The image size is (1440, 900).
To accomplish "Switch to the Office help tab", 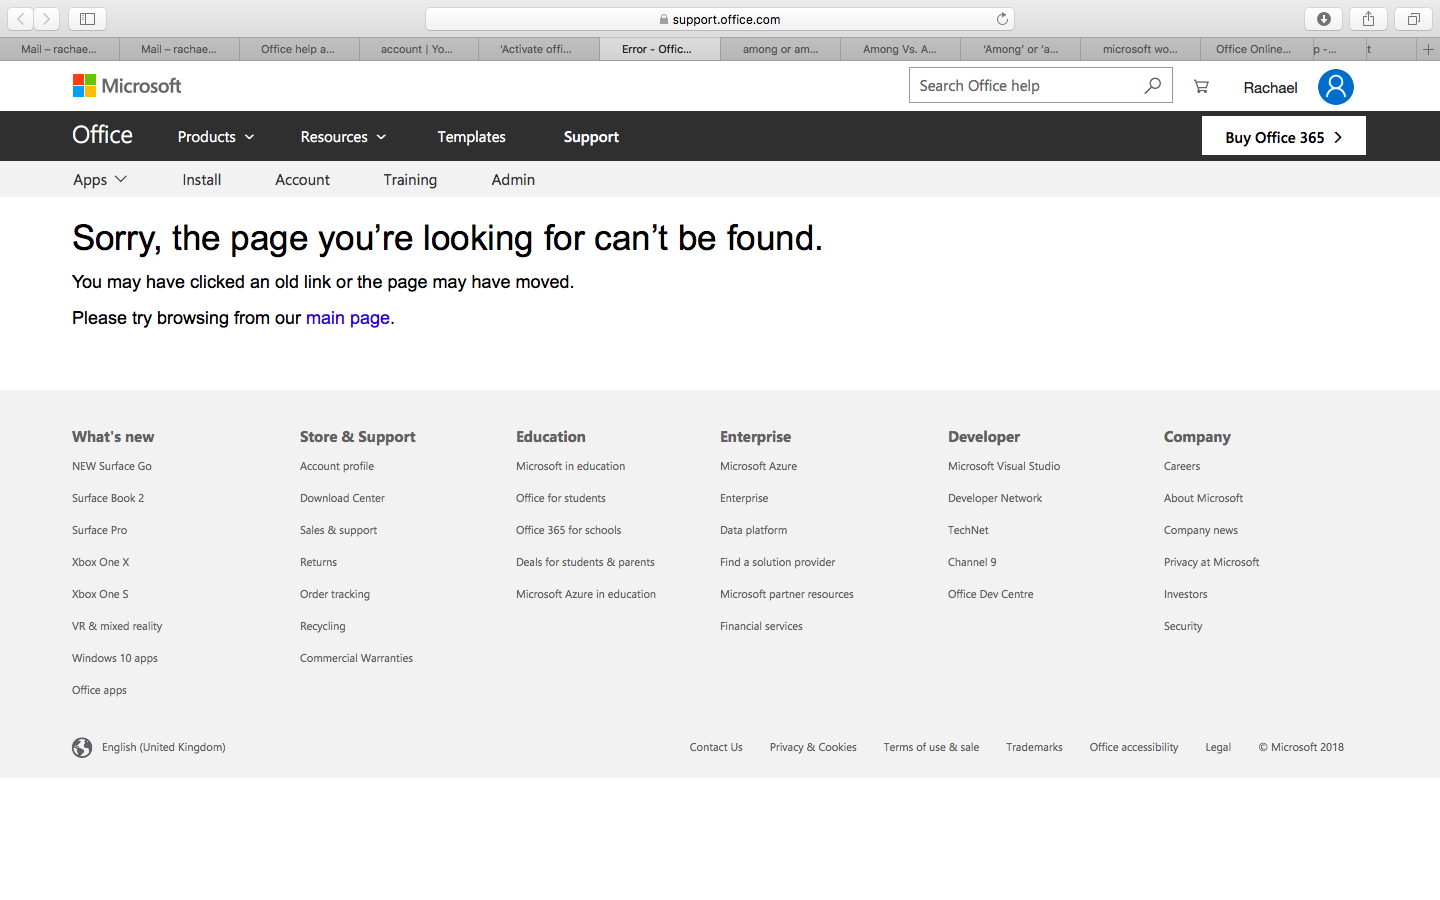I will click(x=298, y=49).
